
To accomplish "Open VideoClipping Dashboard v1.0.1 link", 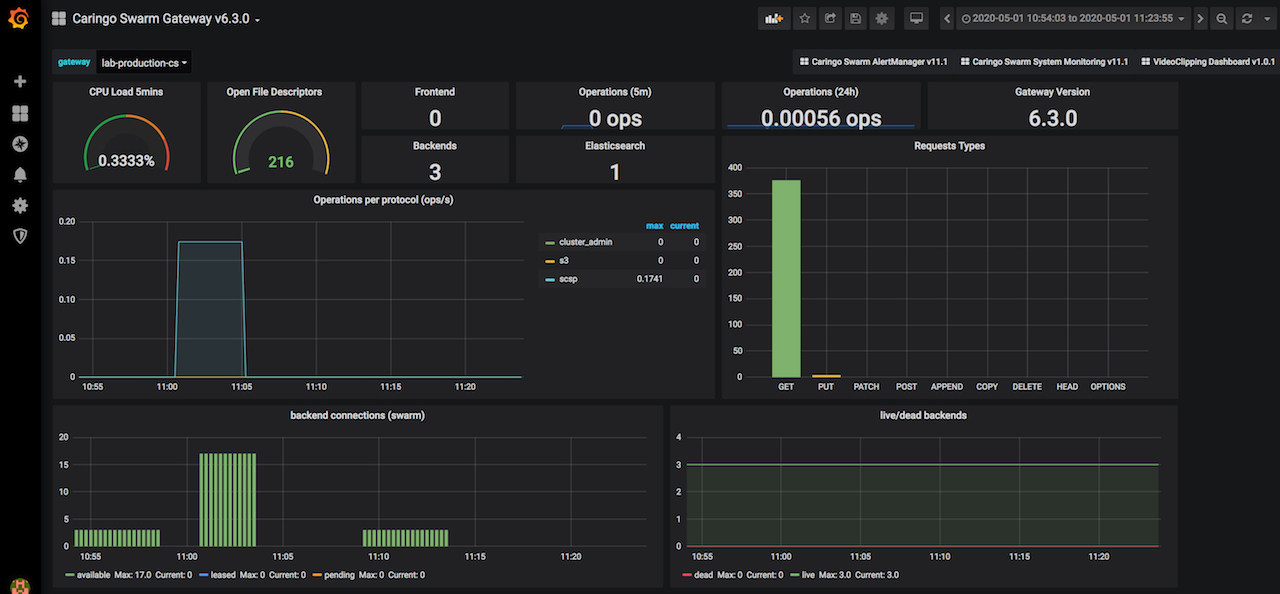I will [x=1207, y=62].
